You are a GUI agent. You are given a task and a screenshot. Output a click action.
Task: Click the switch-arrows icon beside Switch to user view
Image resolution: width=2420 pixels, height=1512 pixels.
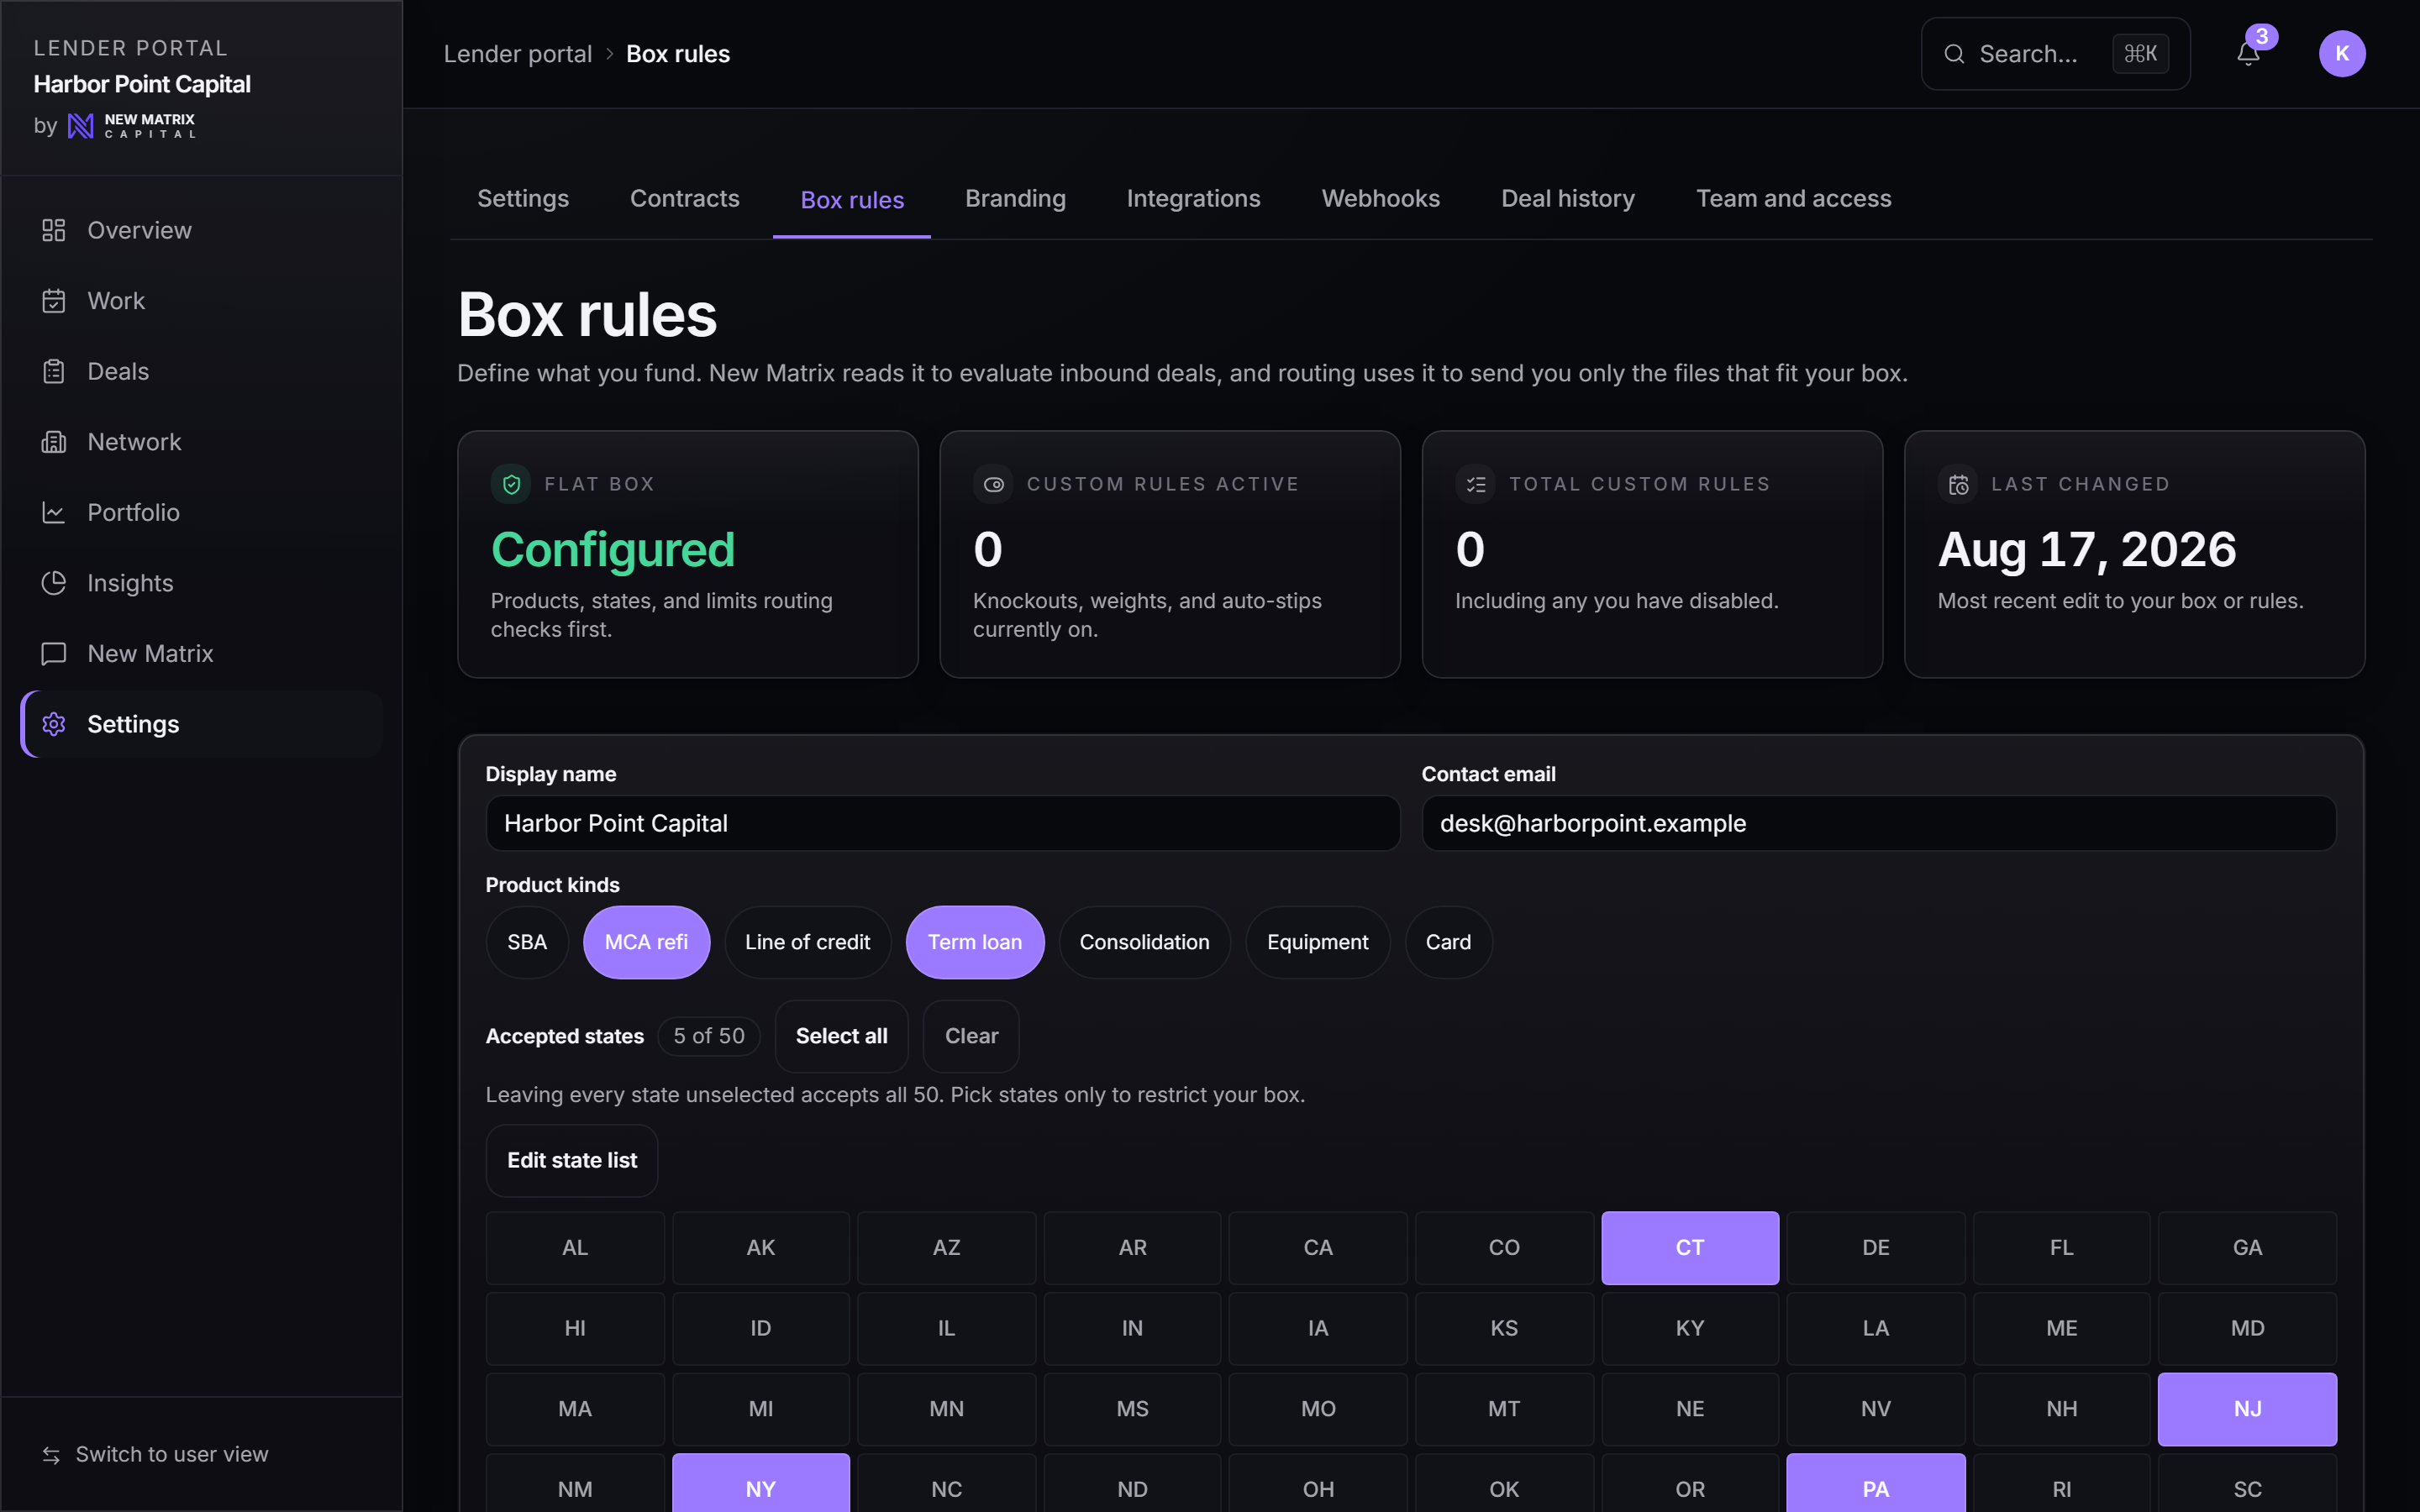pyautogui.click(x=51, y=1455)
